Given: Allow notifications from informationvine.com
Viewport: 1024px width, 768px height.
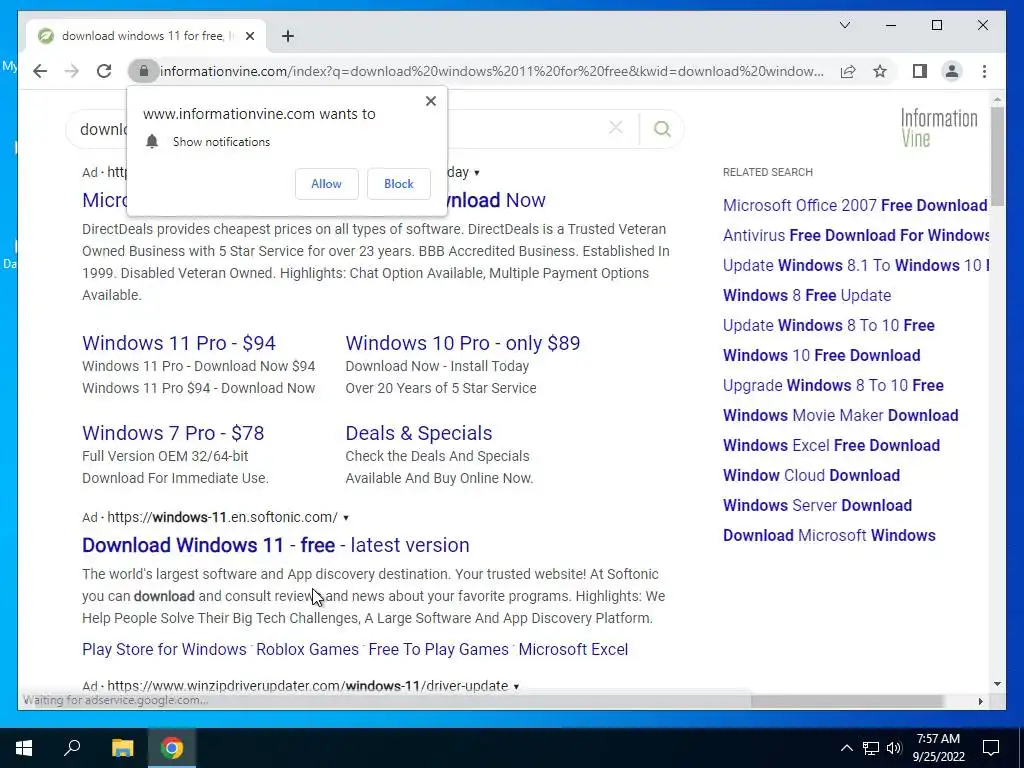Looking at the screenshot, I should (x=327, y=184).
